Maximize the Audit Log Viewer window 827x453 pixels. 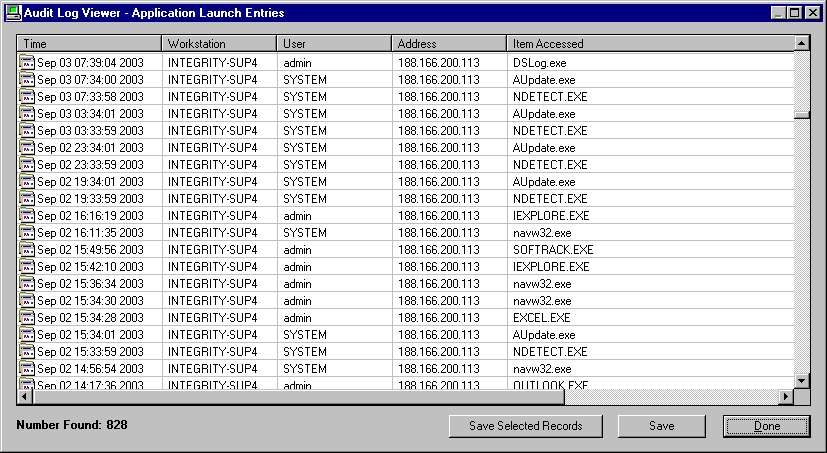pos(794,13)
